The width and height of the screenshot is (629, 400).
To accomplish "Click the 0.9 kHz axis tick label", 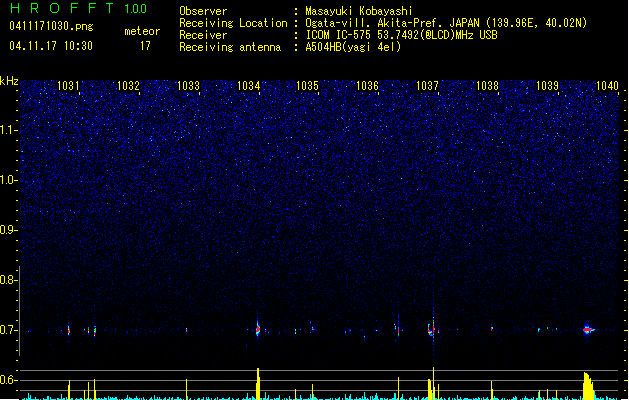I will pyautogui.click(x=8, y=230).
